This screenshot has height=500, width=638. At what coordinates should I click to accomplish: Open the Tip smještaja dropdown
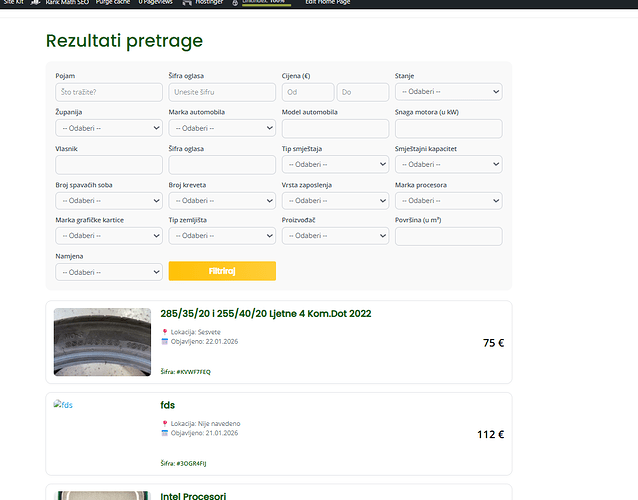pyautogui.click(x=335, y=164)
